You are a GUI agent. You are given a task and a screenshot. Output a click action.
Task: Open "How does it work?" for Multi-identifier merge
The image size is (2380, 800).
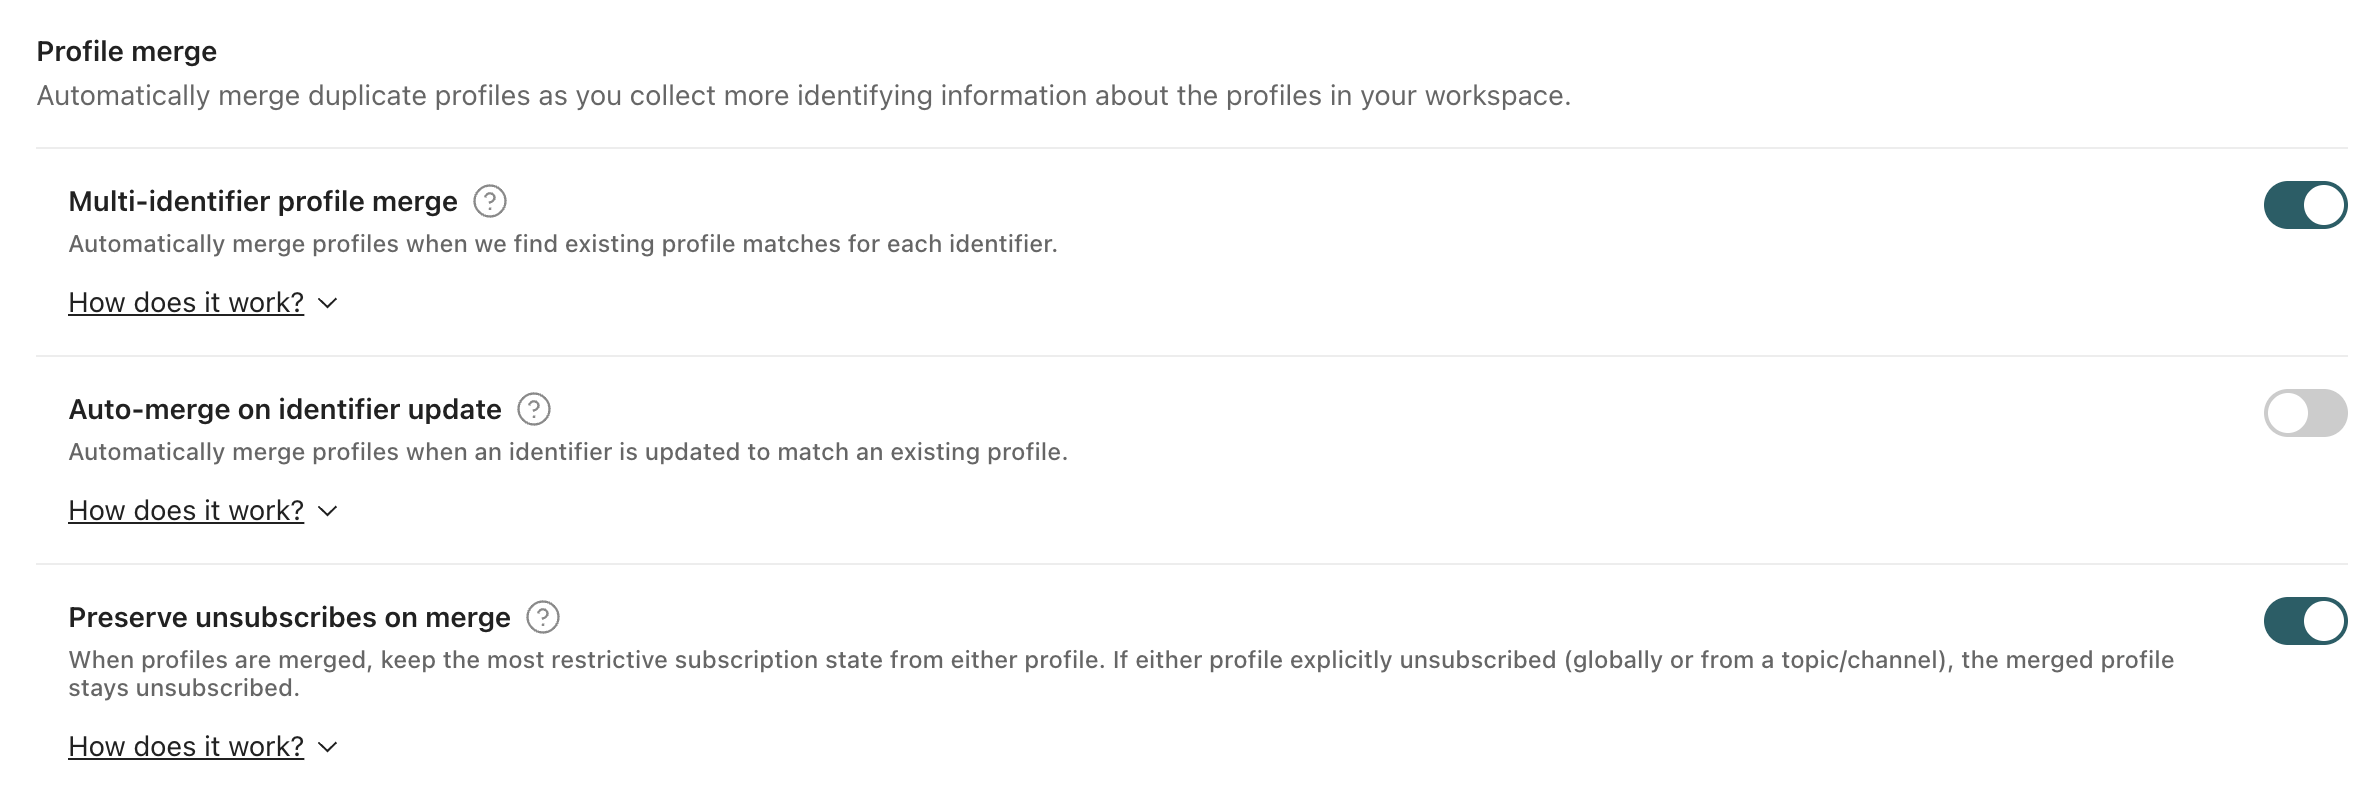click(x=186, y=303)
